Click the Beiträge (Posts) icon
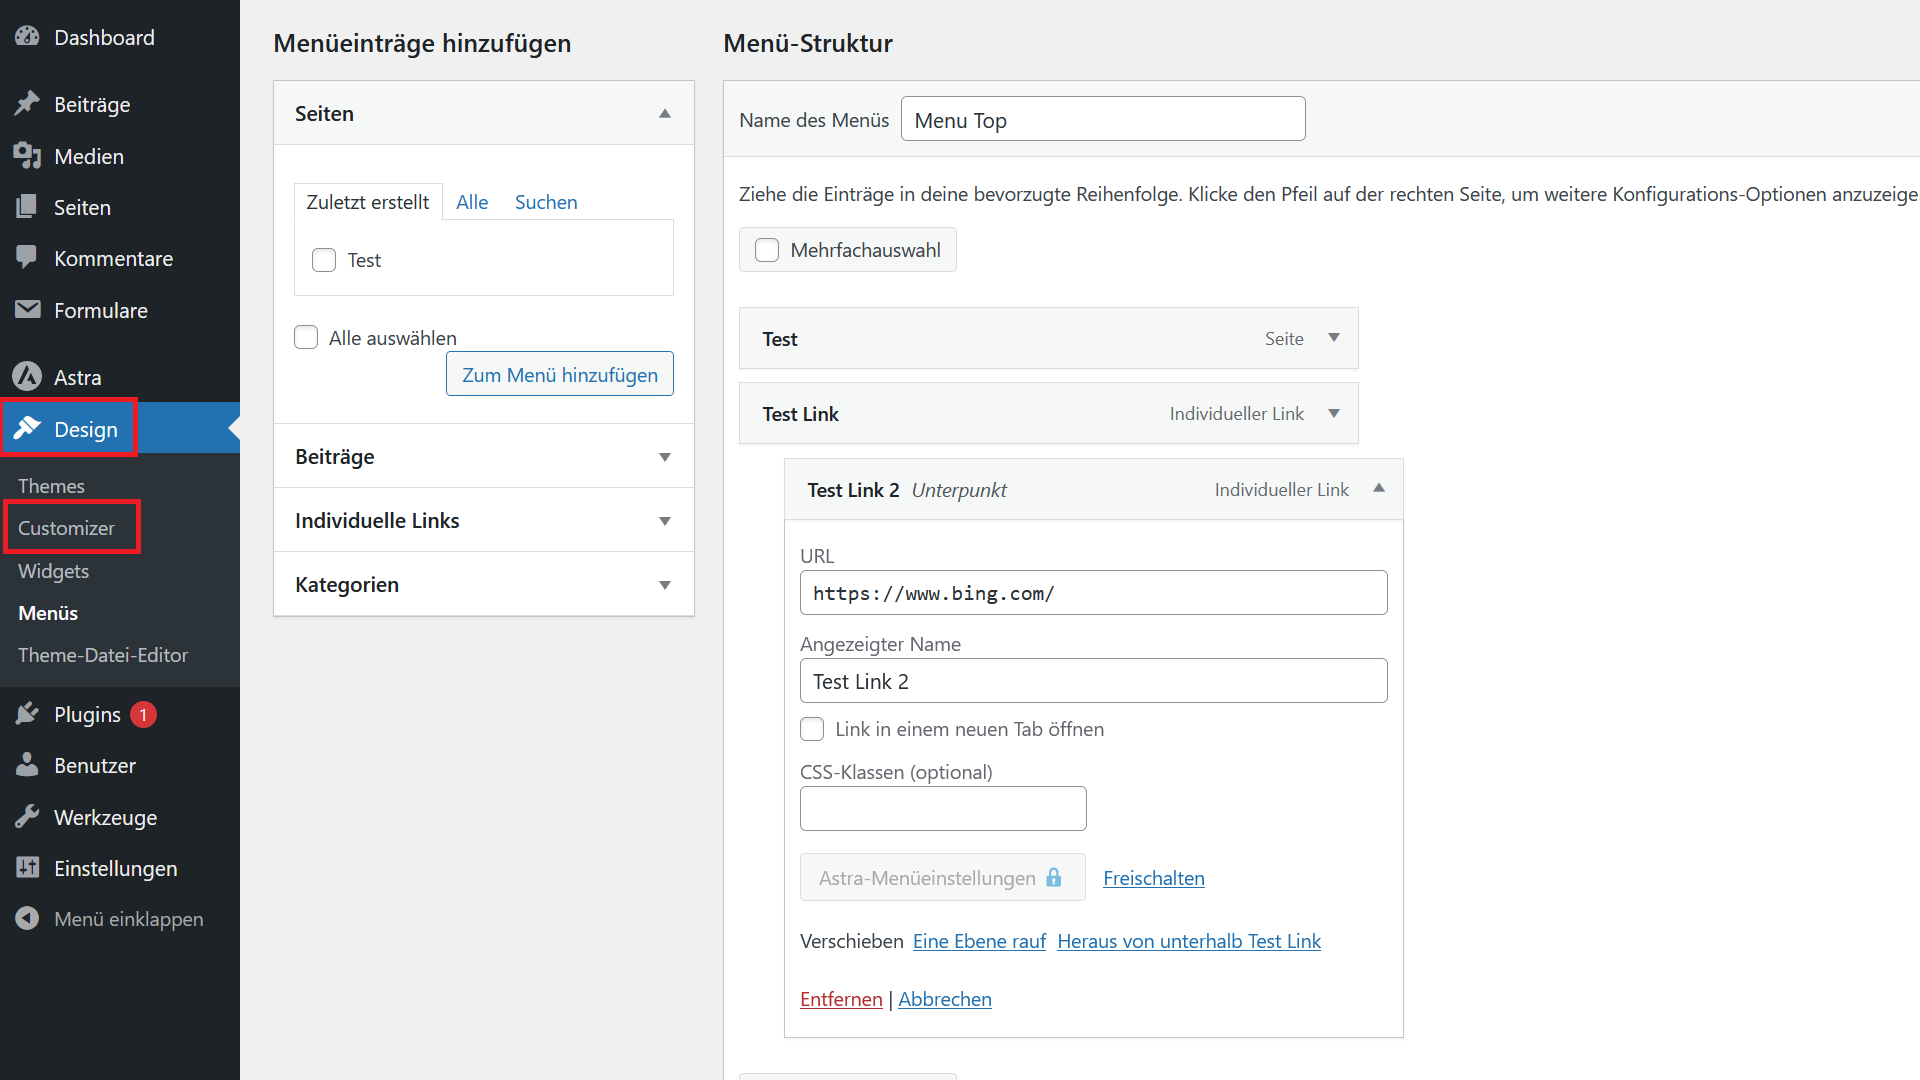1920x1080 pixels. (x=26, y=104)
